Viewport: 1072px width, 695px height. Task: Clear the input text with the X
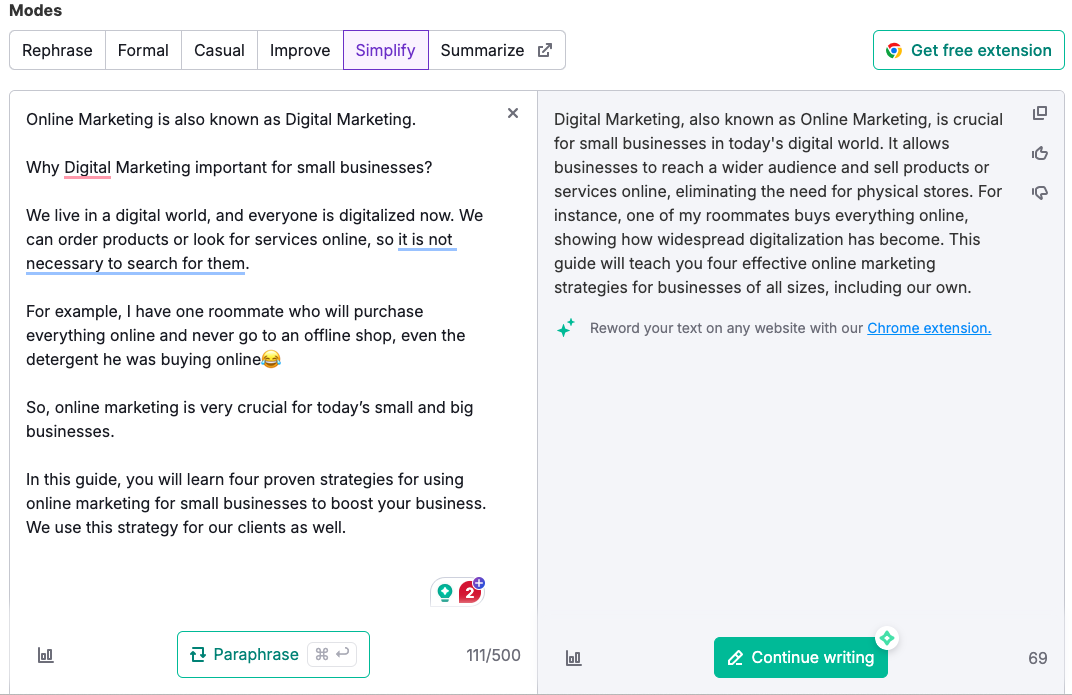[513, 113]
